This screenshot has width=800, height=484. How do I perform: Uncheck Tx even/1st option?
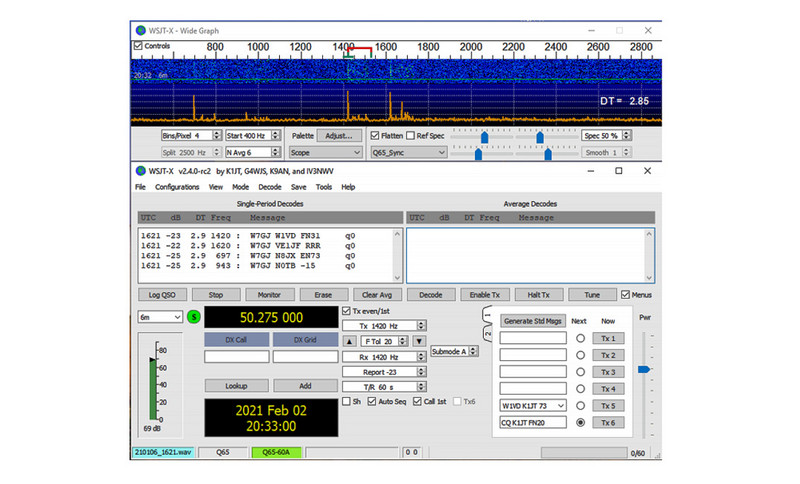pos(346,311)
